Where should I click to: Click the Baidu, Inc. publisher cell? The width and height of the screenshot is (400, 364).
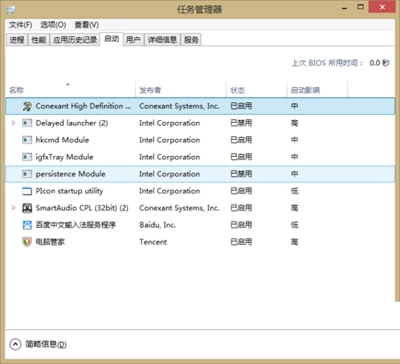(x=157, y=225)
